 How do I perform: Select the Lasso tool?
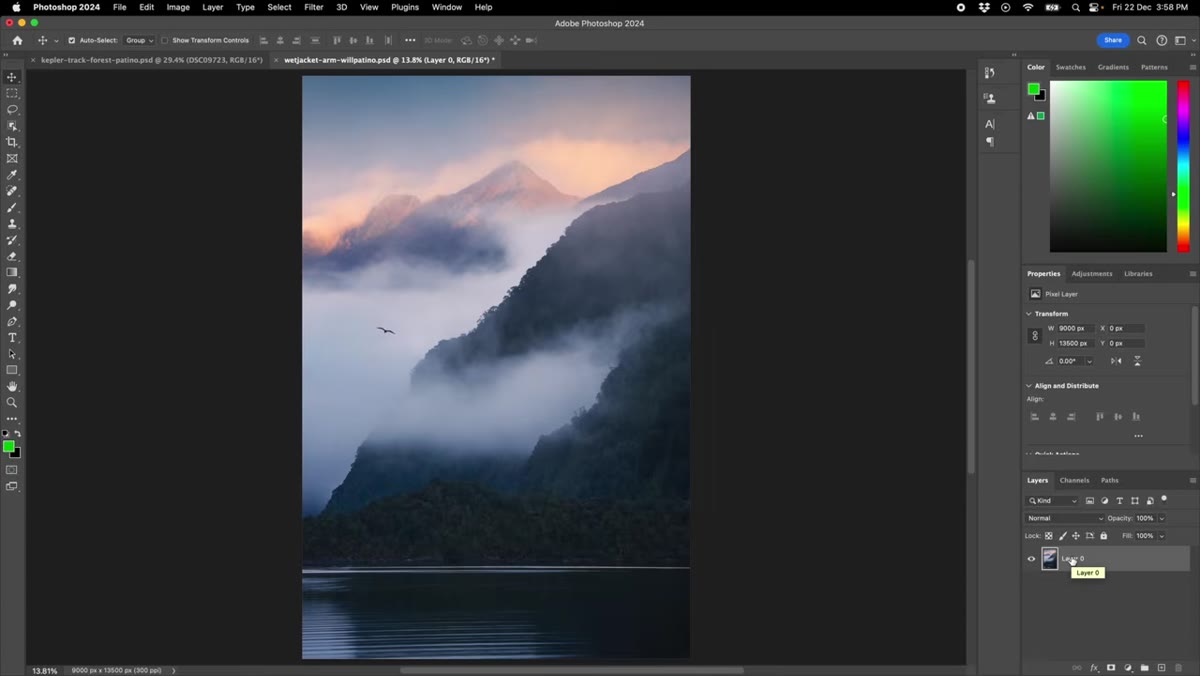click(x=12, y=109)
